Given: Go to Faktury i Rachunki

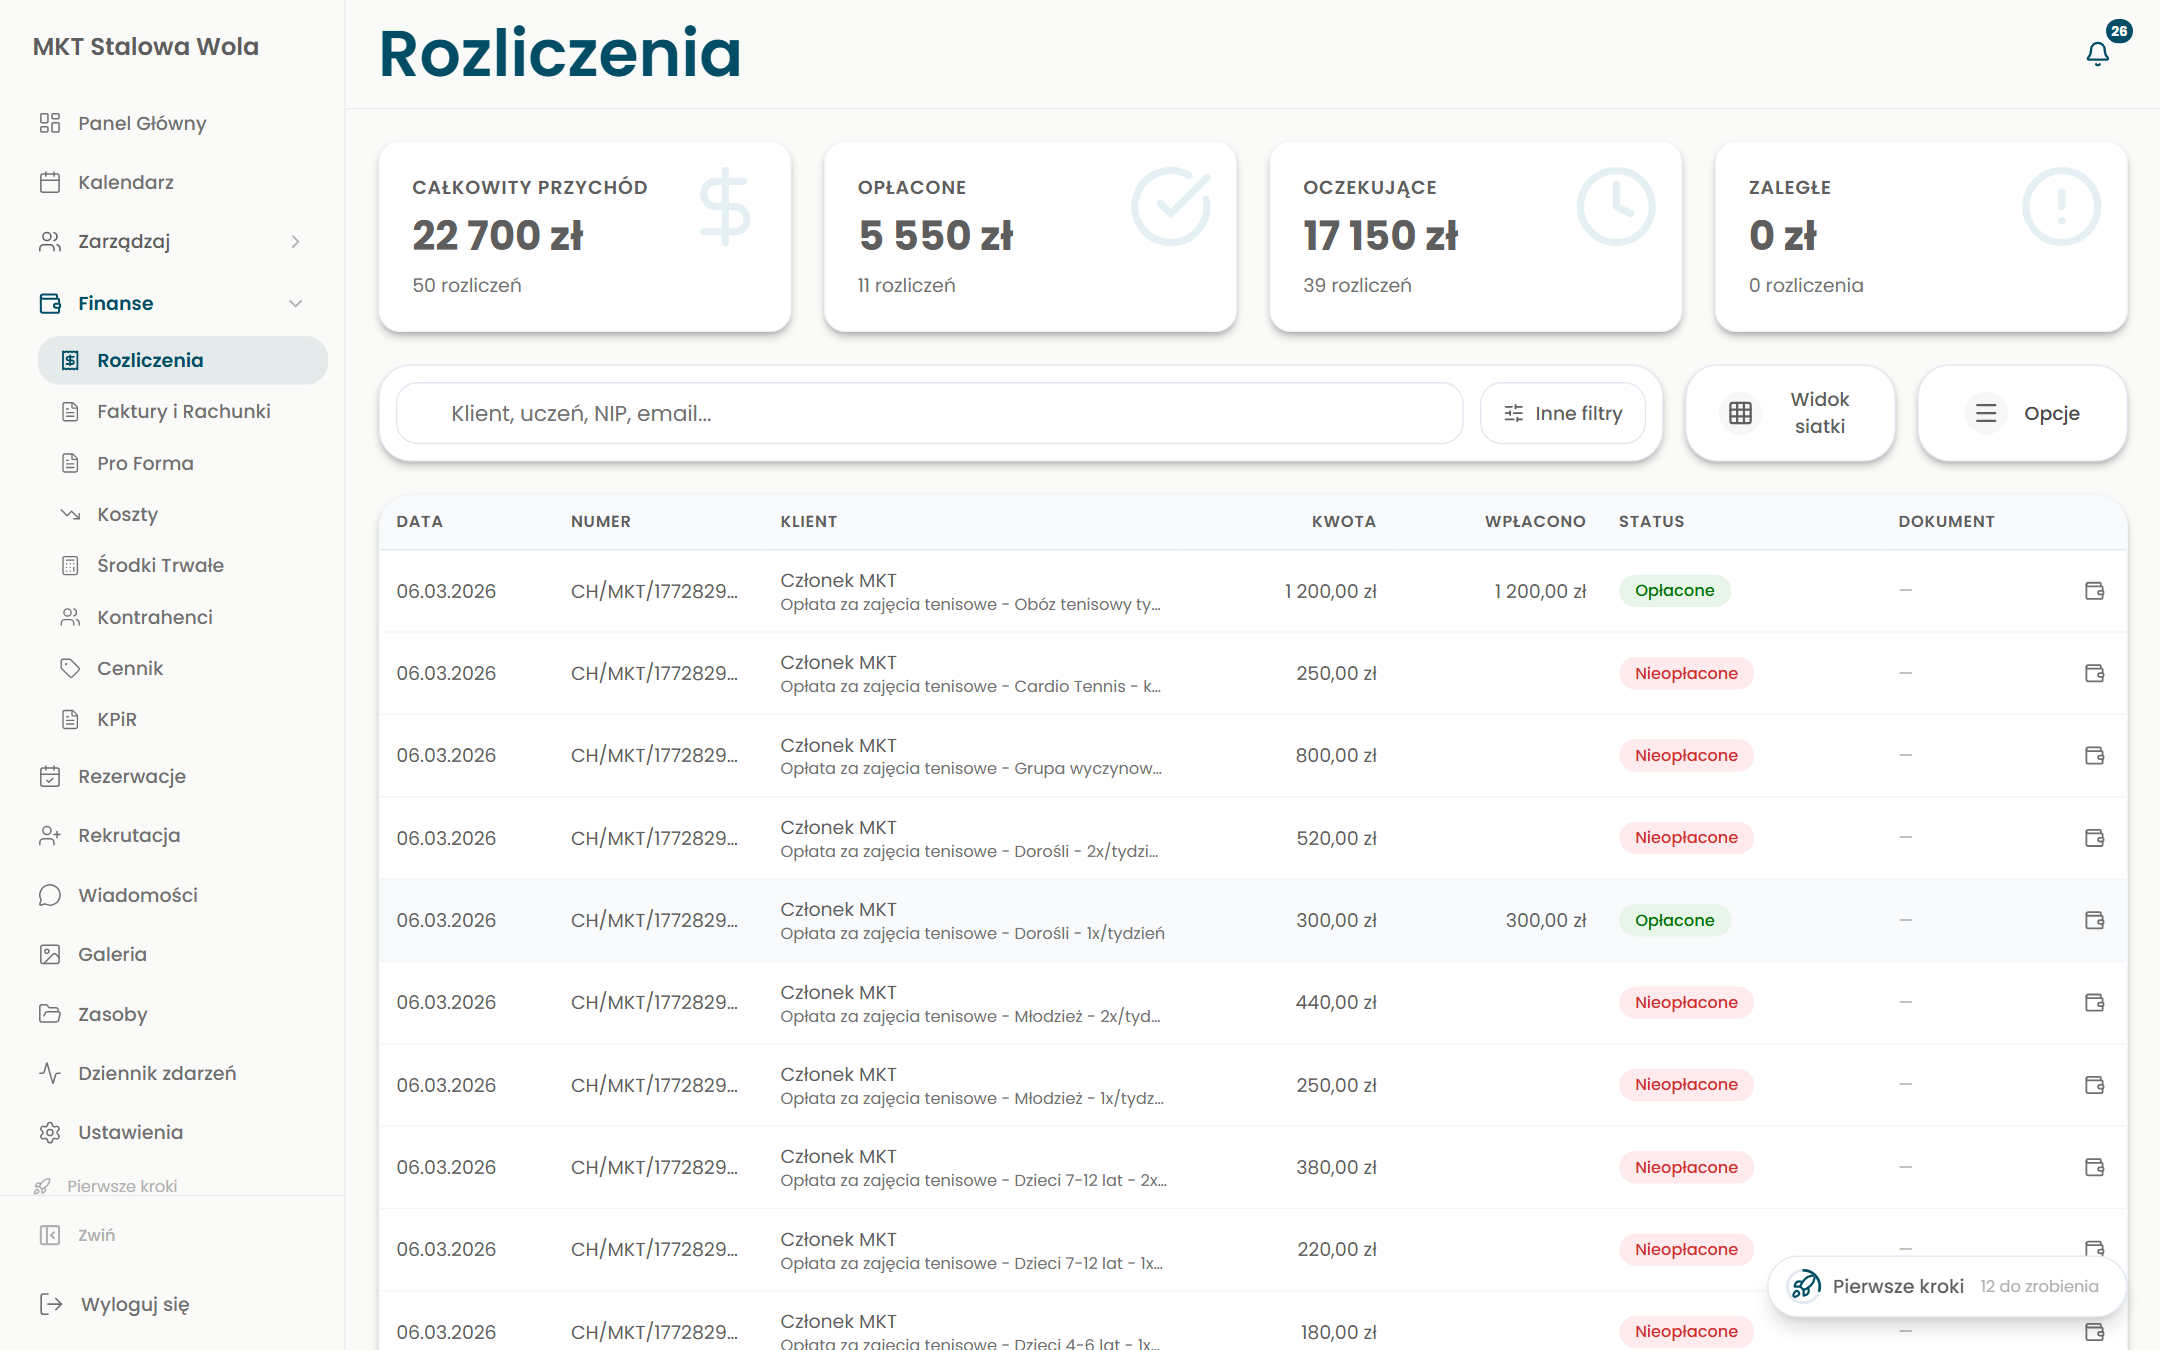Looking at the screenshot, I should 183,411.
